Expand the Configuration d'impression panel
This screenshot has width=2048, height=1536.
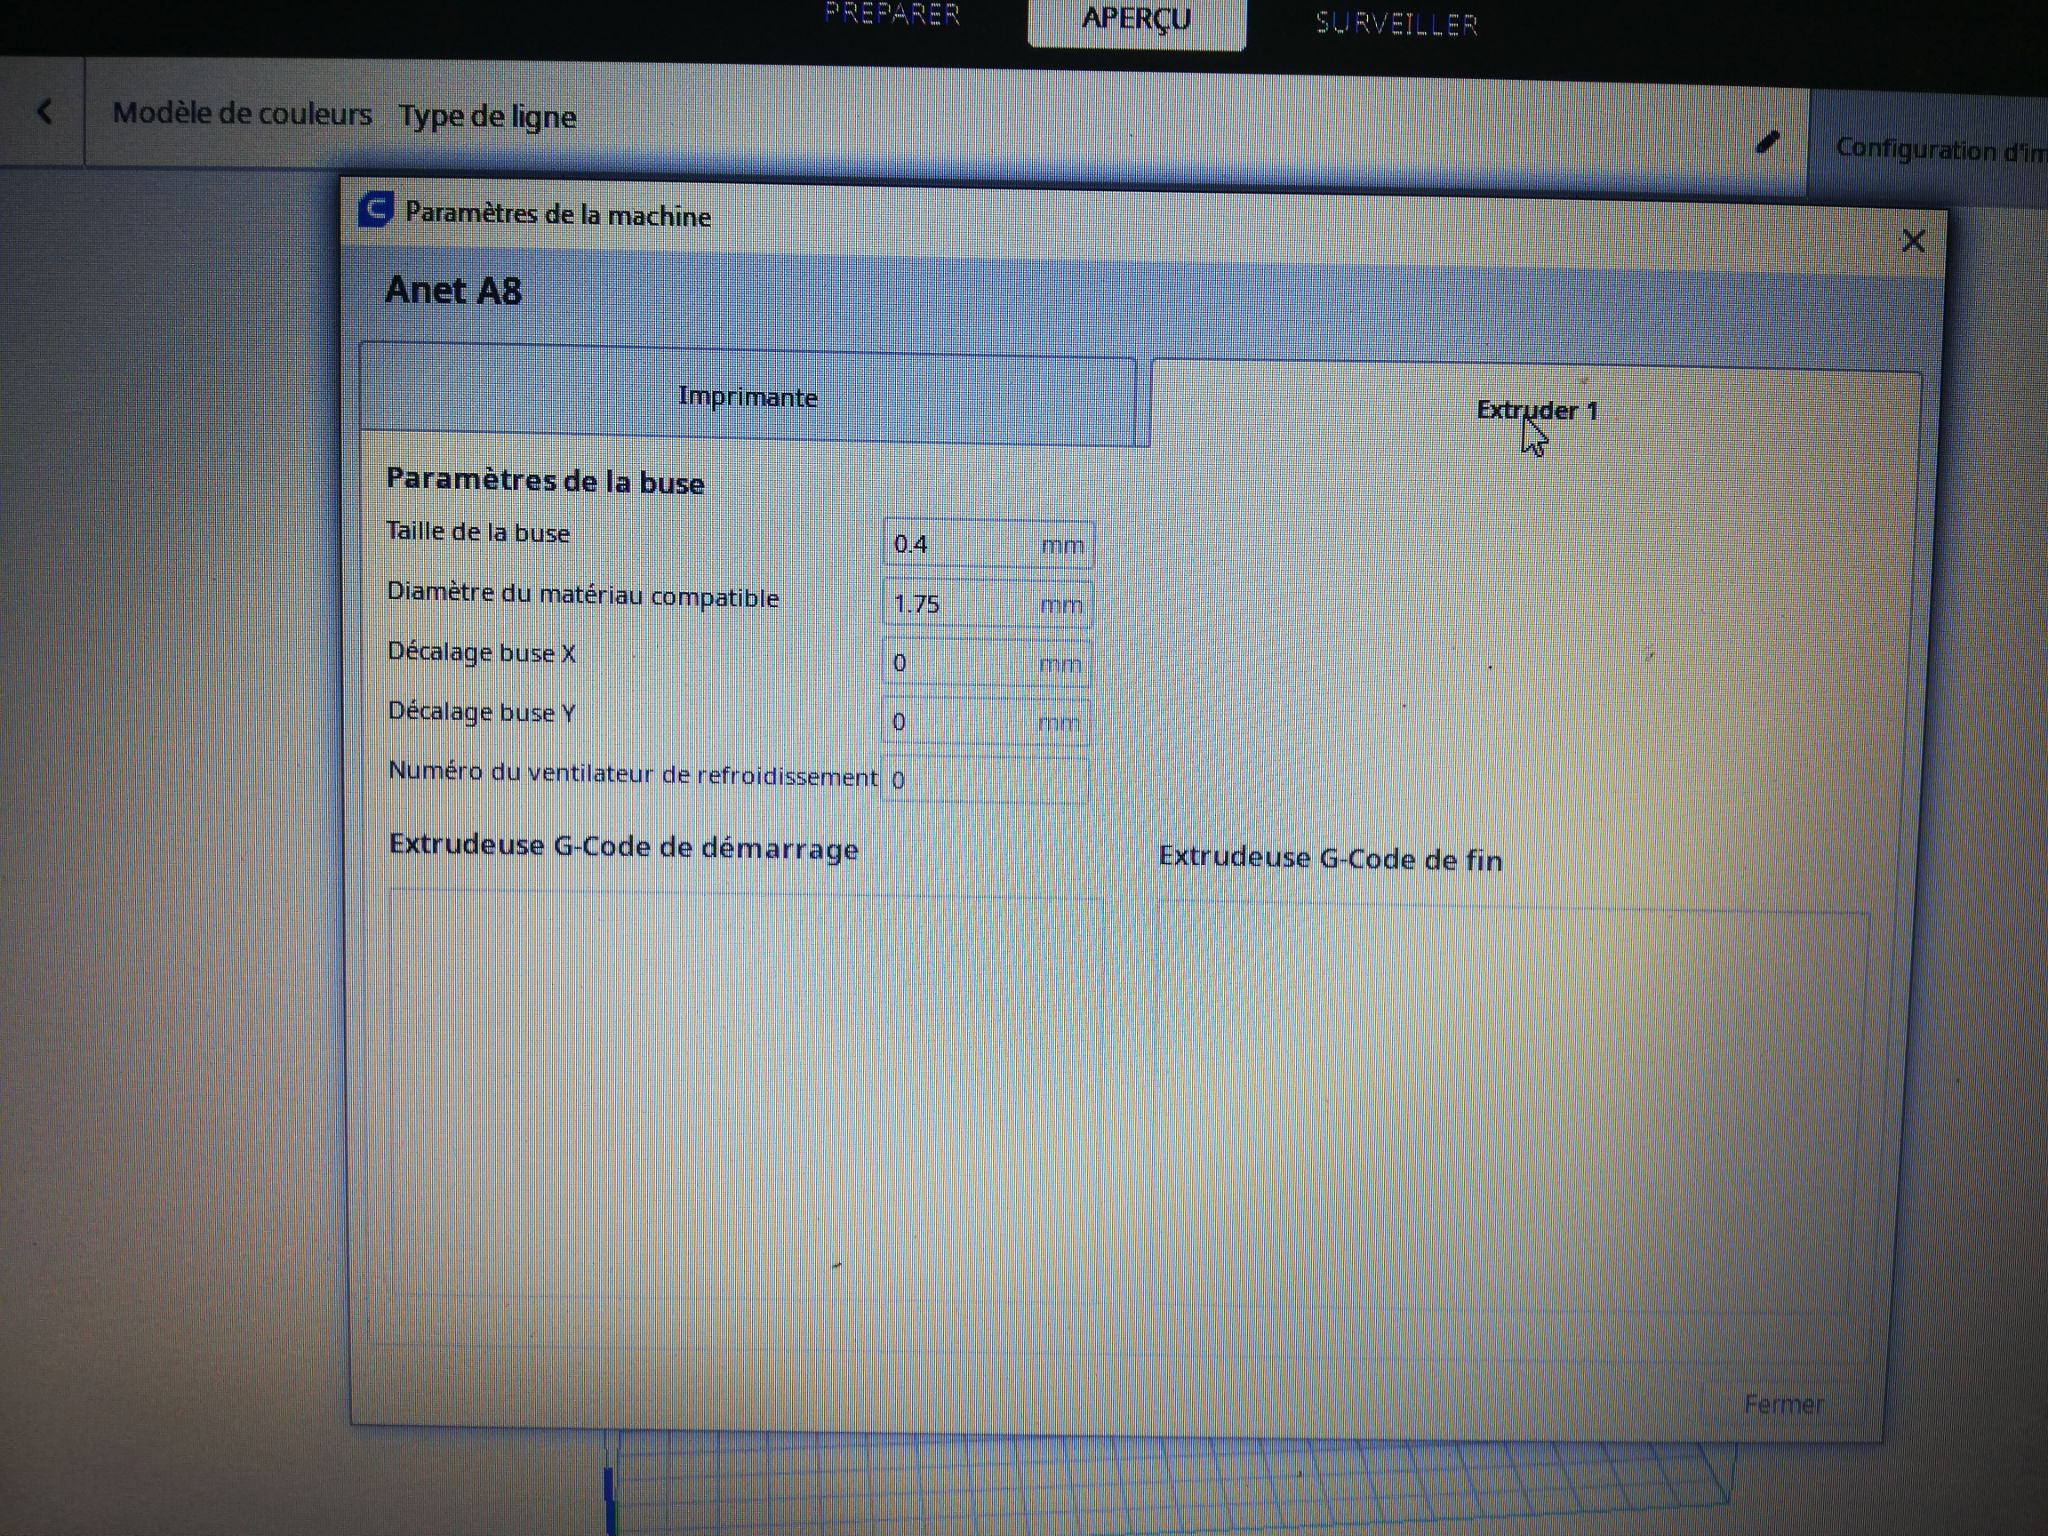(1938, 150)
